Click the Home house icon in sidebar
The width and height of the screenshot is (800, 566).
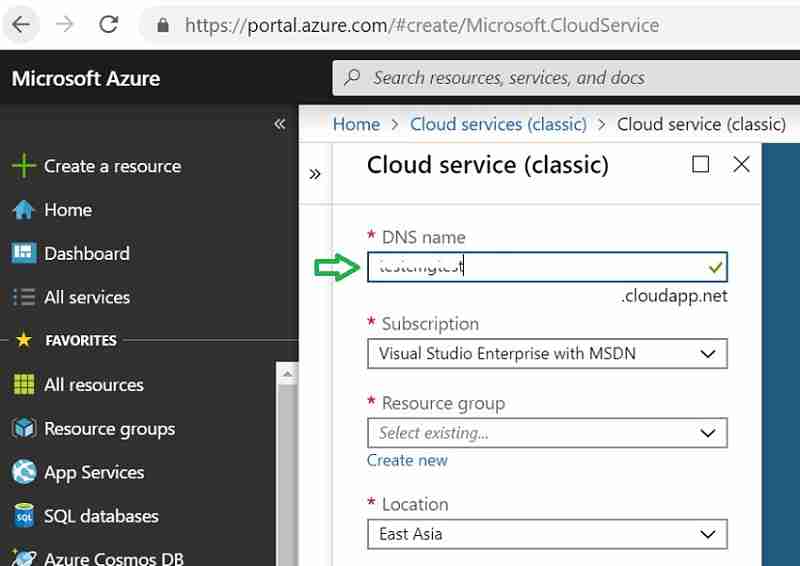click(23, 210)
